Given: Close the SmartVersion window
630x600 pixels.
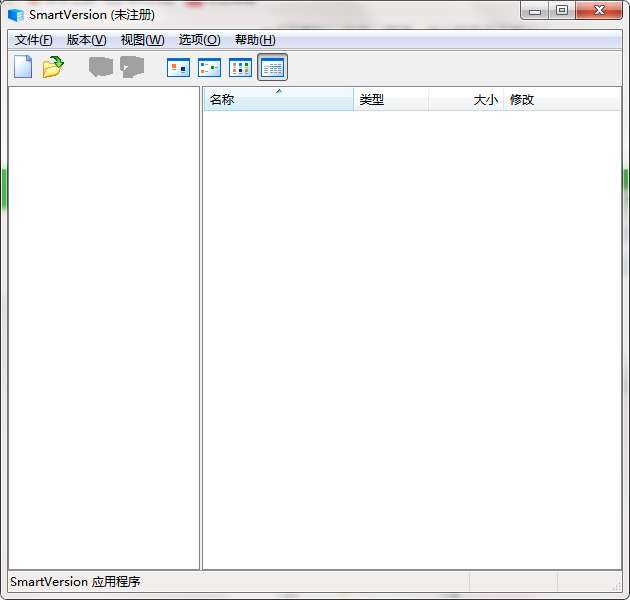Looking at the screenshot, I should pyautogui.click(x=599, y=11).
